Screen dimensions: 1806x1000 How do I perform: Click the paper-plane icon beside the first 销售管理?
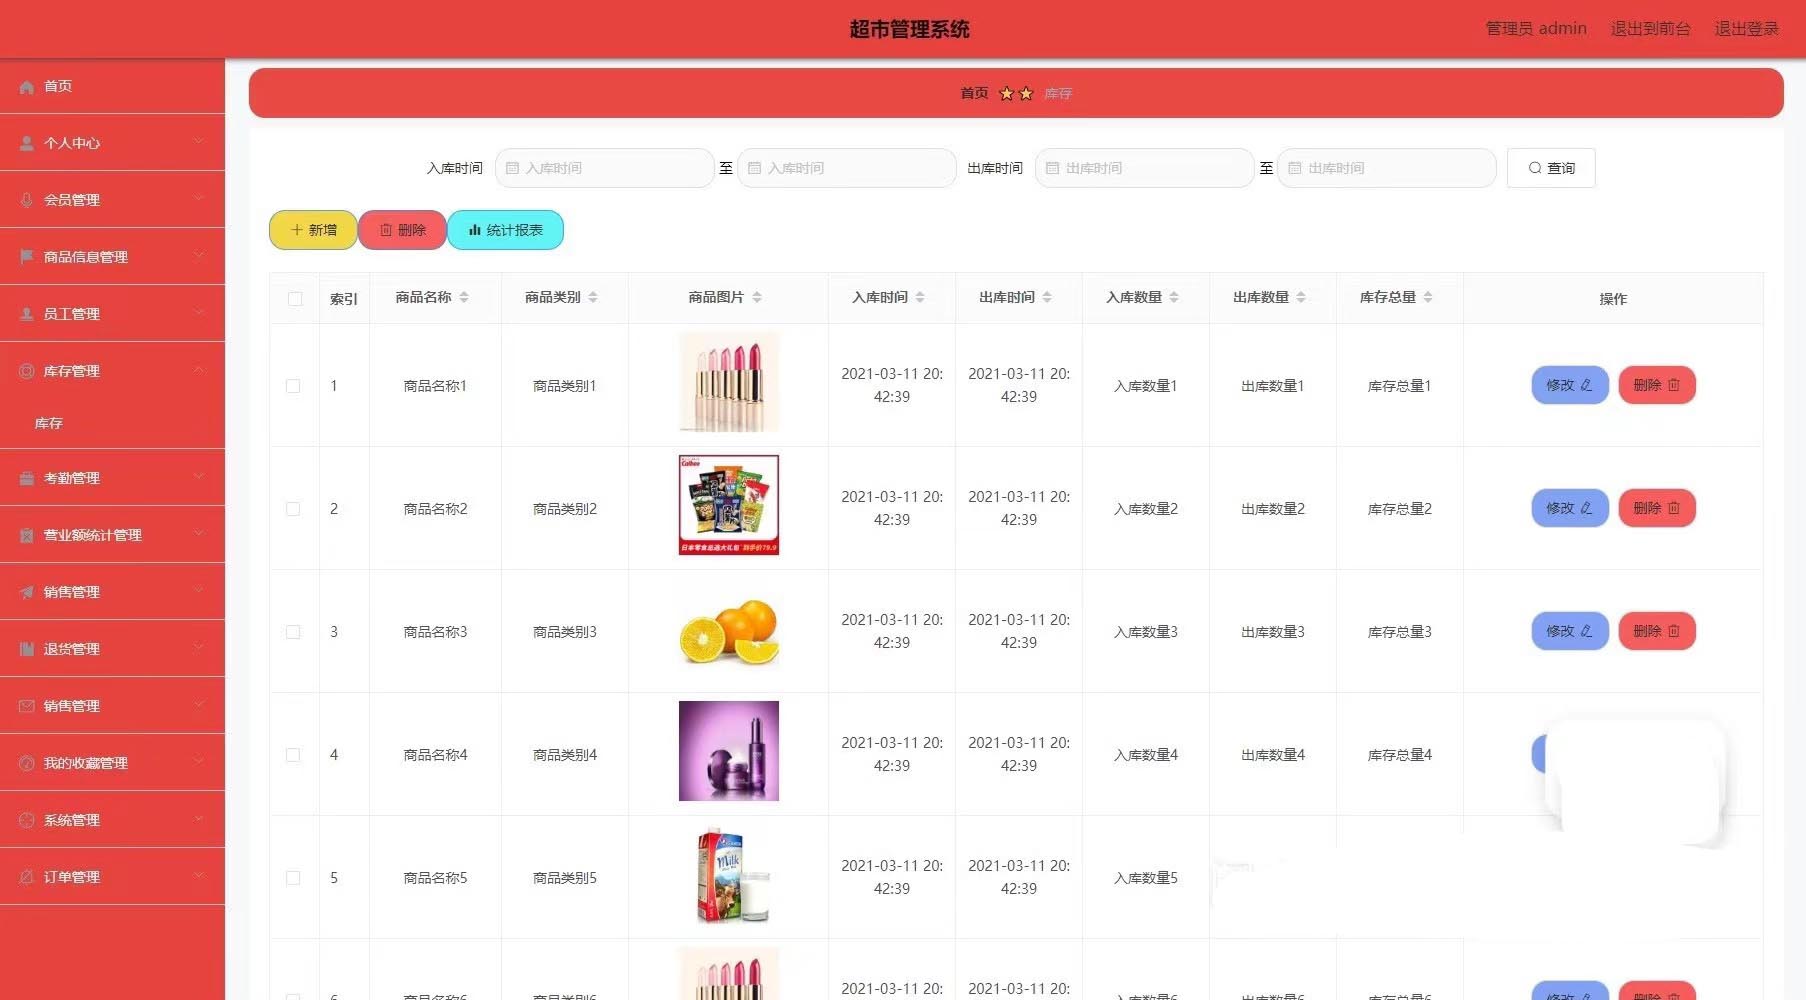(27, 592)
